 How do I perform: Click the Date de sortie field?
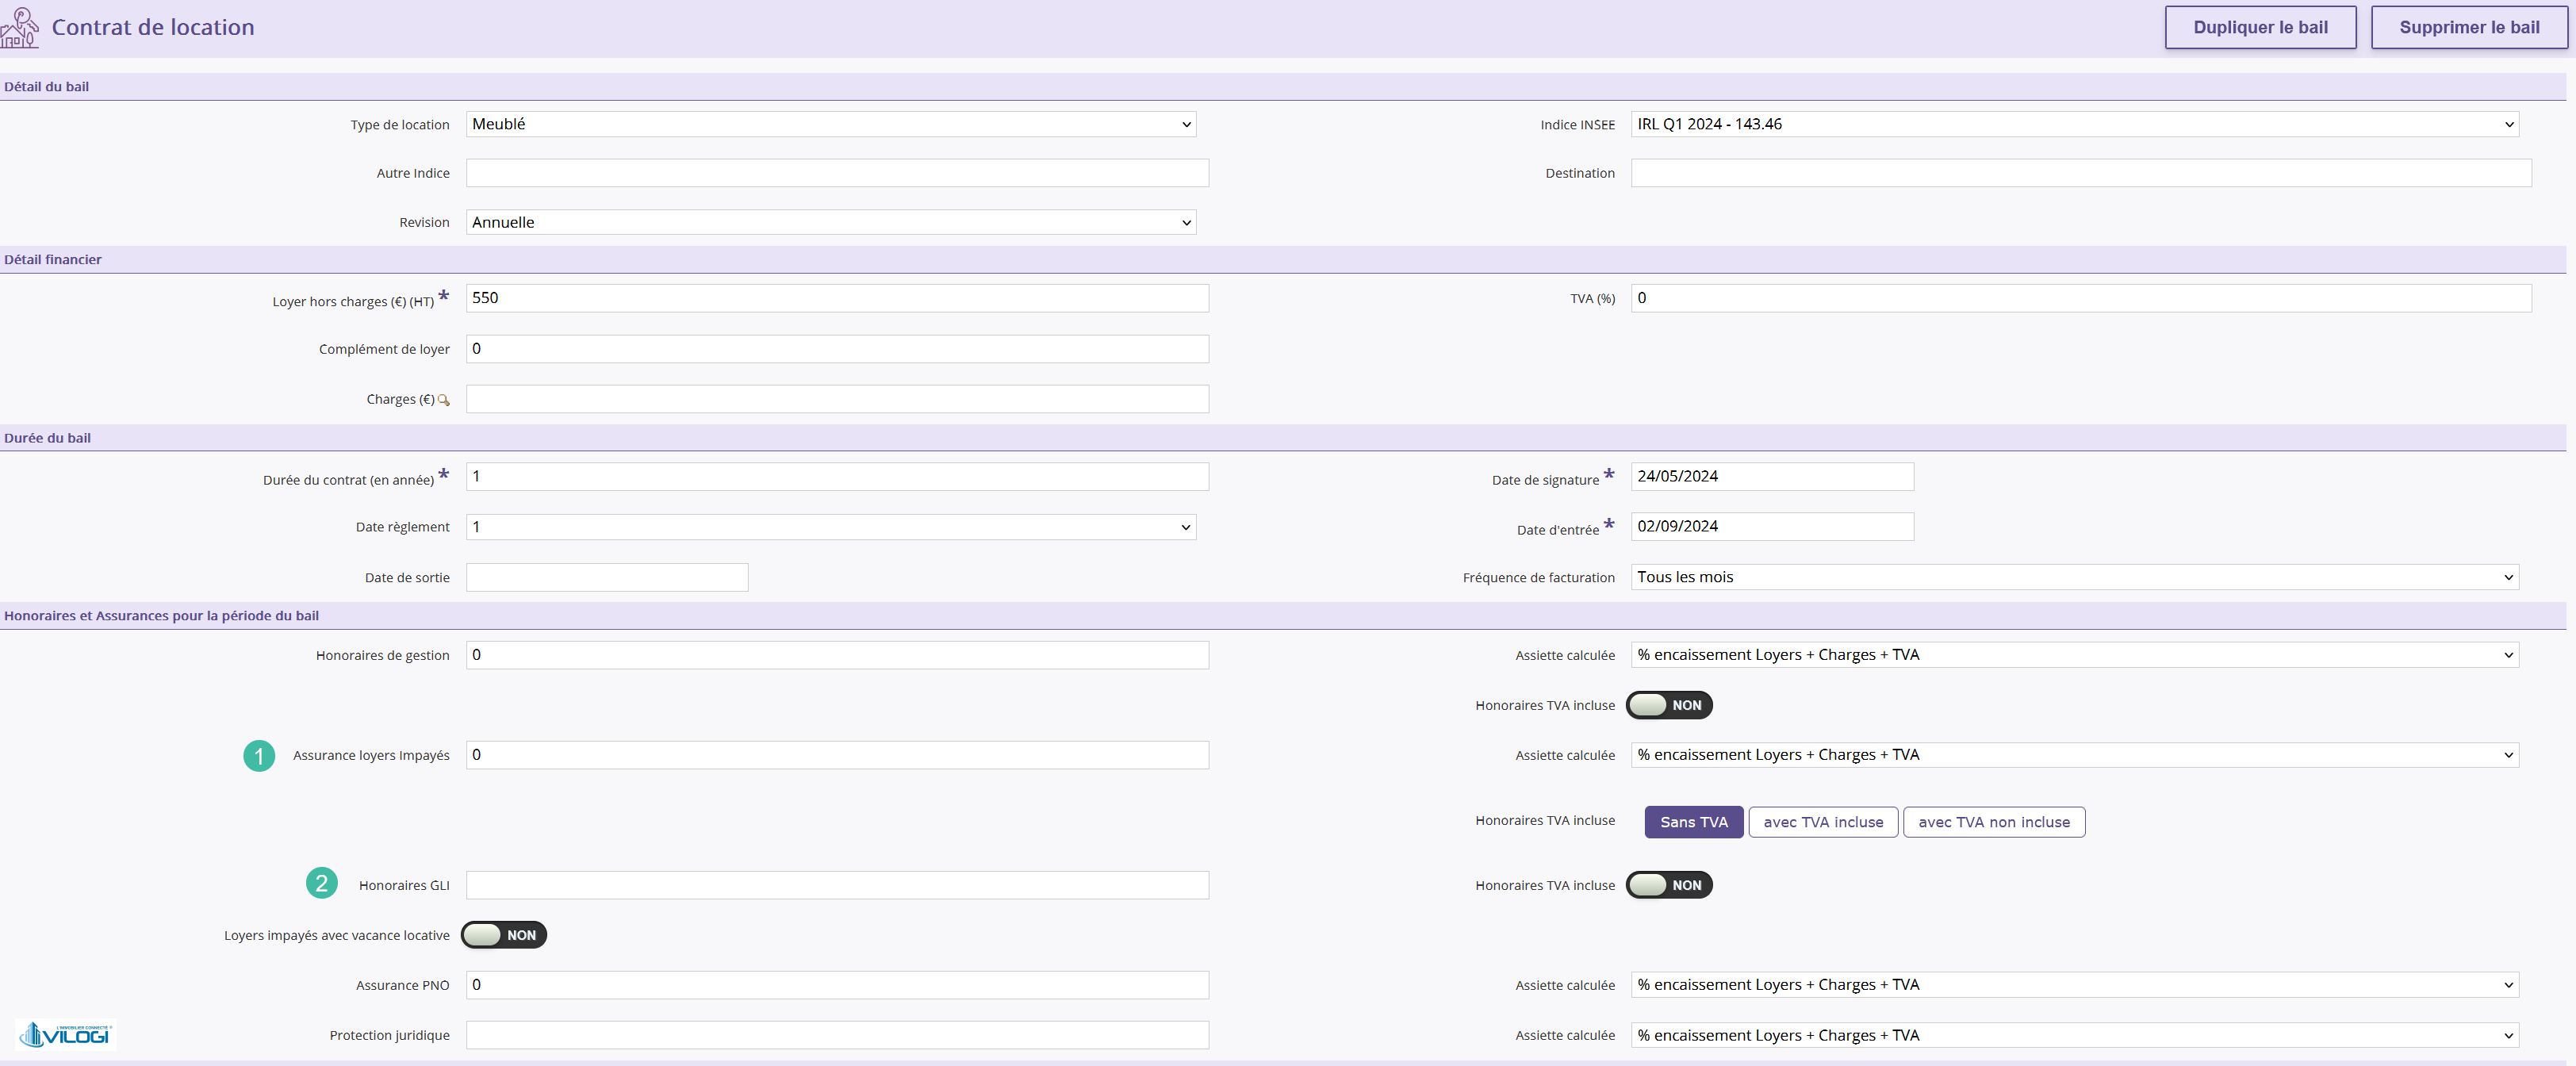pyautogui.click(x=607, y=577)
